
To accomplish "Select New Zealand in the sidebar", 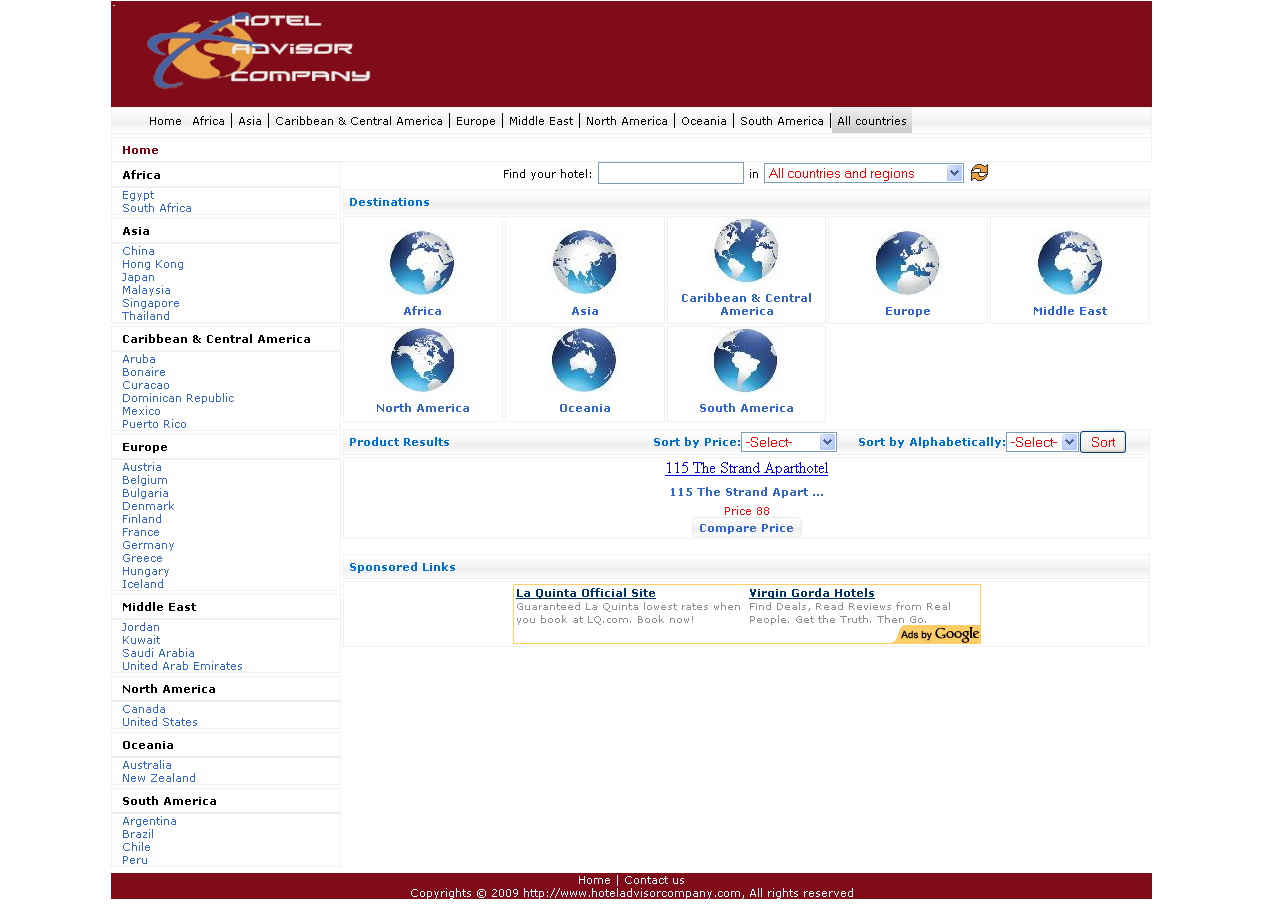I will (x=159, y=778).
